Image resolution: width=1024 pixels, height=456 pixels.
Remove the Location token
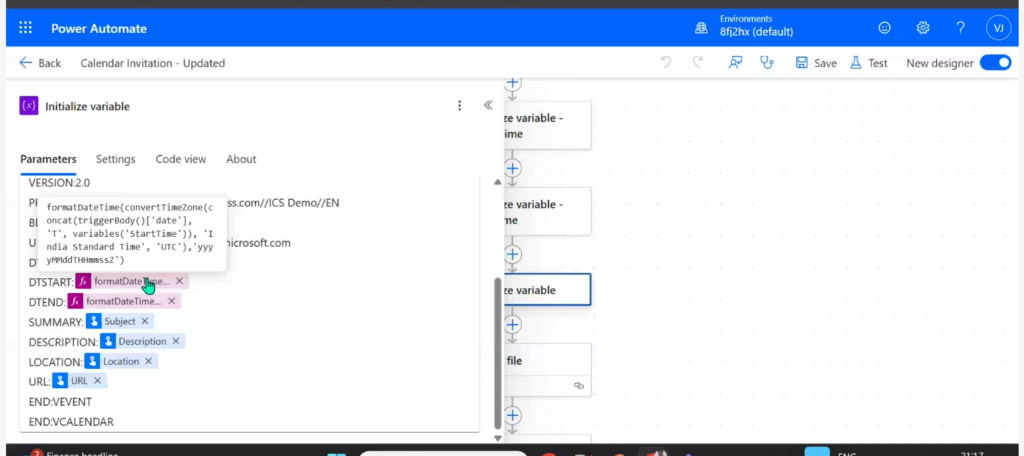point(148,361)
